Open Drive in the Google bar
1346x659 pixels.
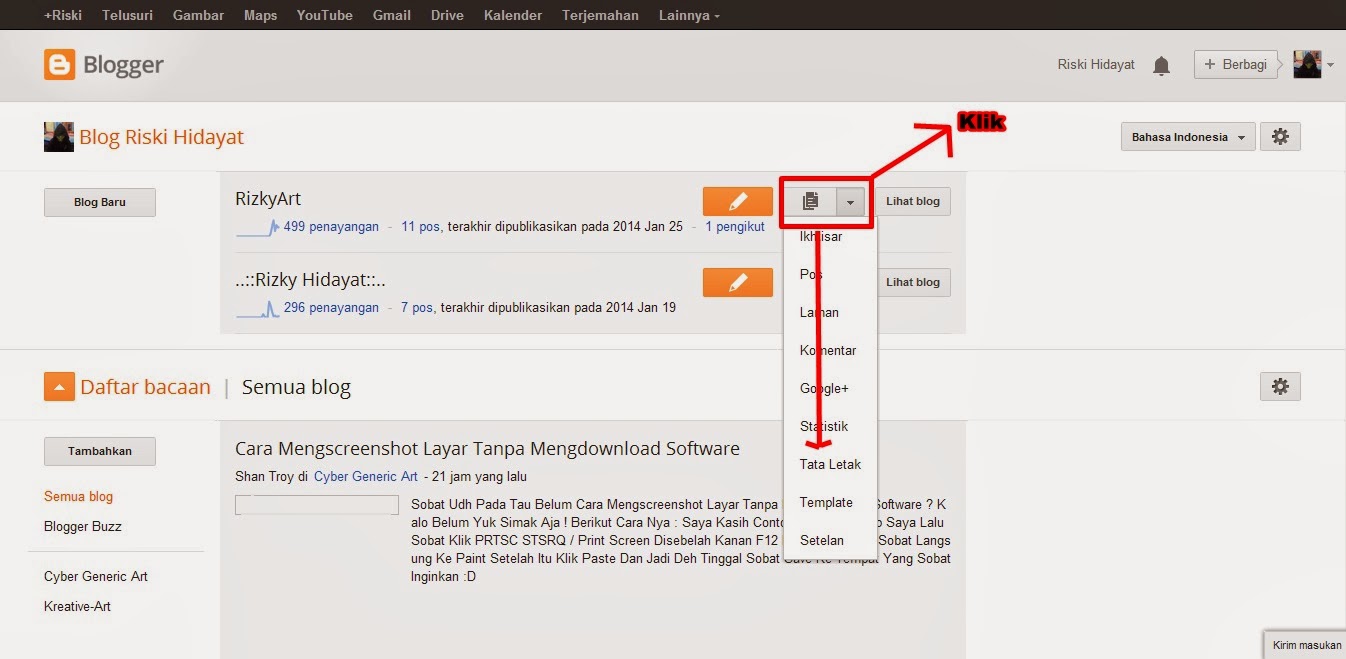[448, 15]
